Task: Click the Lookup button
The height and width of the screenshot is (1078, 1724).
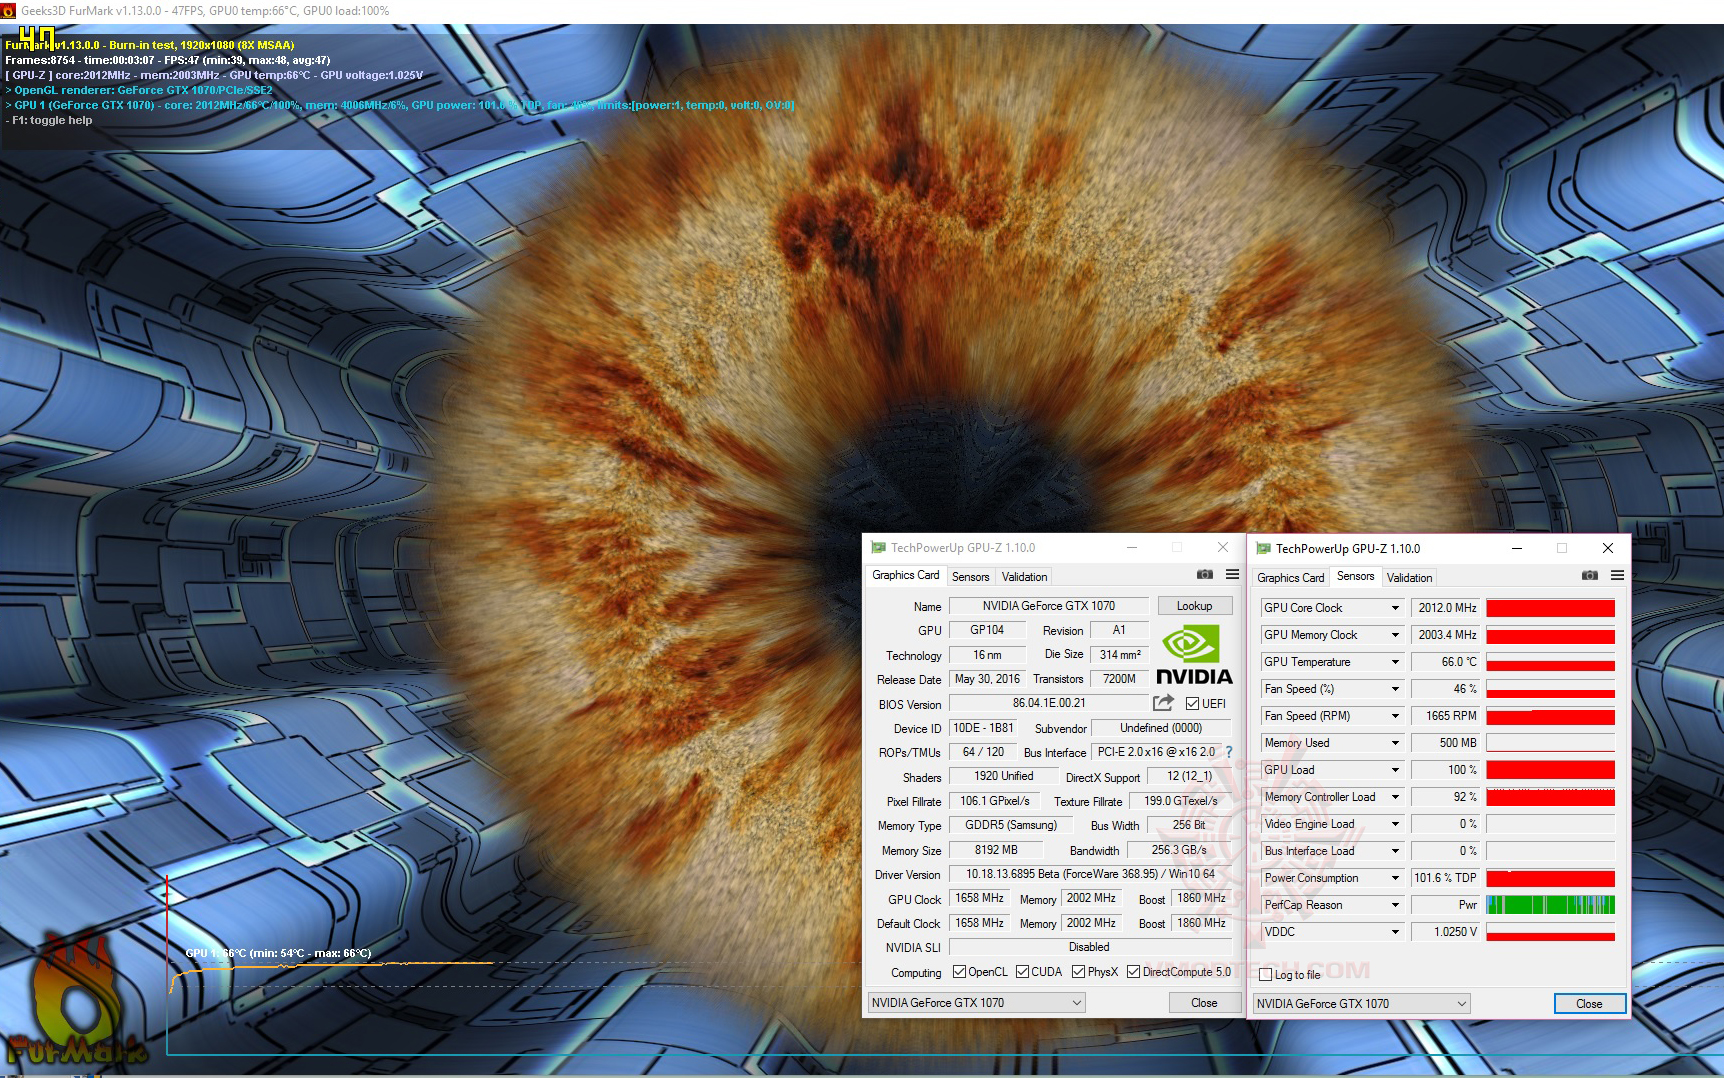Action: (x=1194, y=606)
